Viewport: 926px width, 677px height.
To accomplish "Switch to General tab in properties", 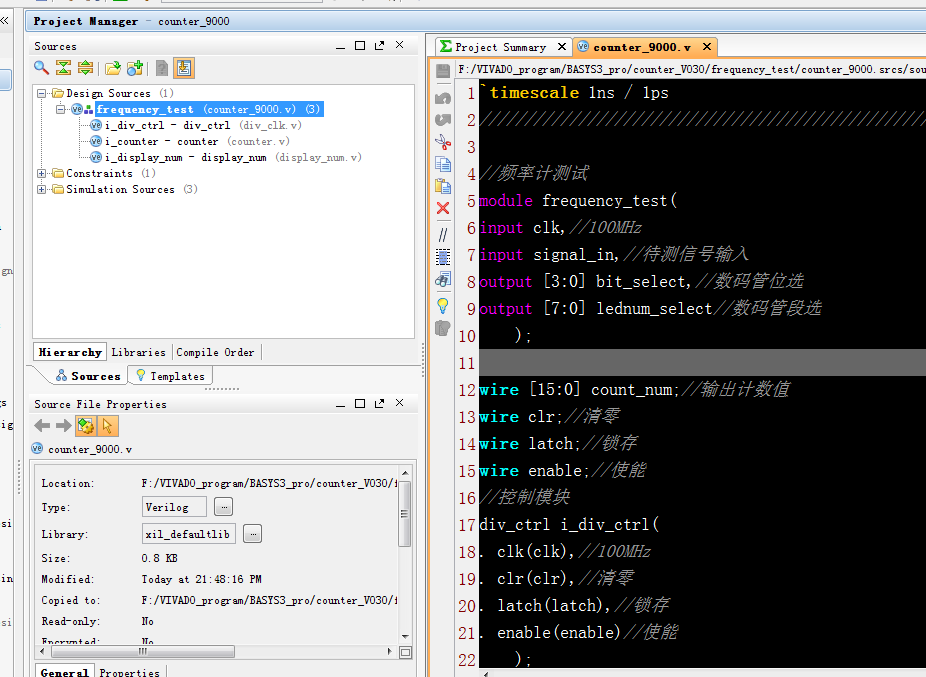I will [64, 672].
